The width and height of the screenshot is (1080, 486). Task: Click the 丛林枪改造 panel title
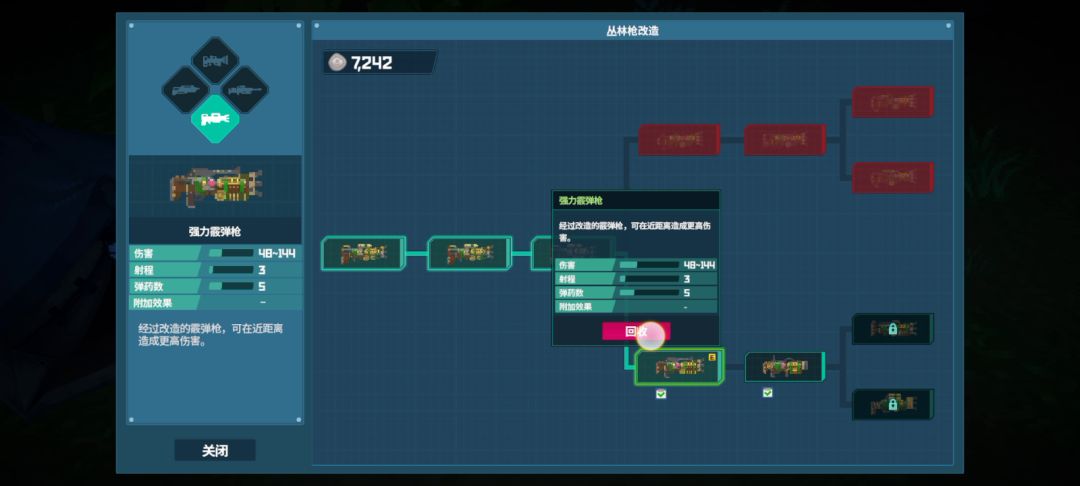(632, 31)
